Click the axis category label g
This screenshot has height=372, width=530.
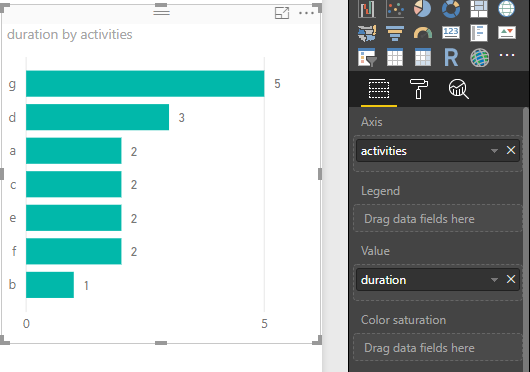(x=12, y=84)
